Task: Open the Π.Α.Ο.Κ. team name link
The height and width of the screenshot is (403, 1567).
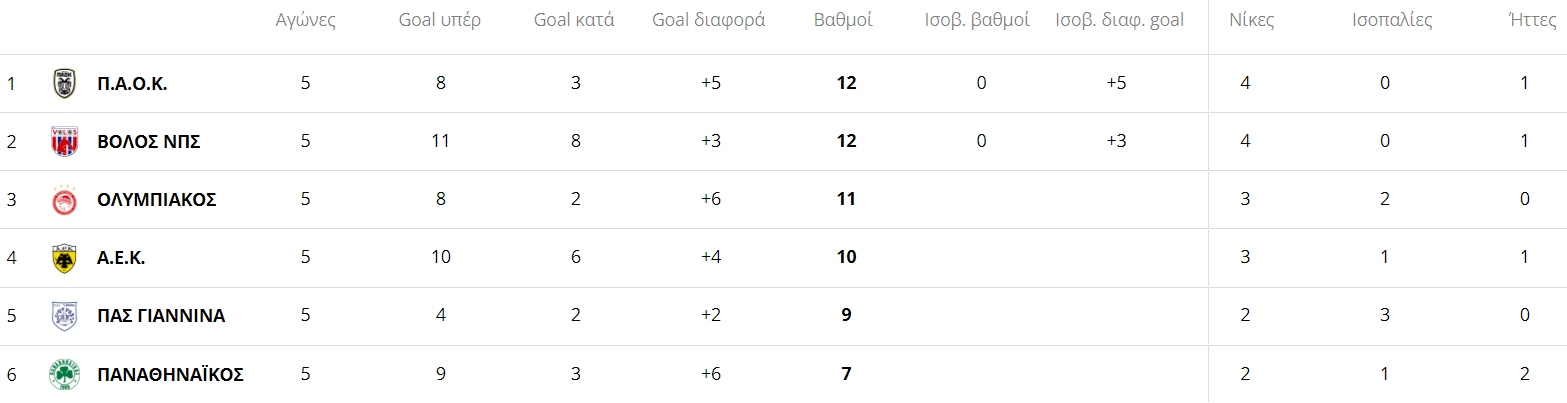Action: tap(132, 83)
